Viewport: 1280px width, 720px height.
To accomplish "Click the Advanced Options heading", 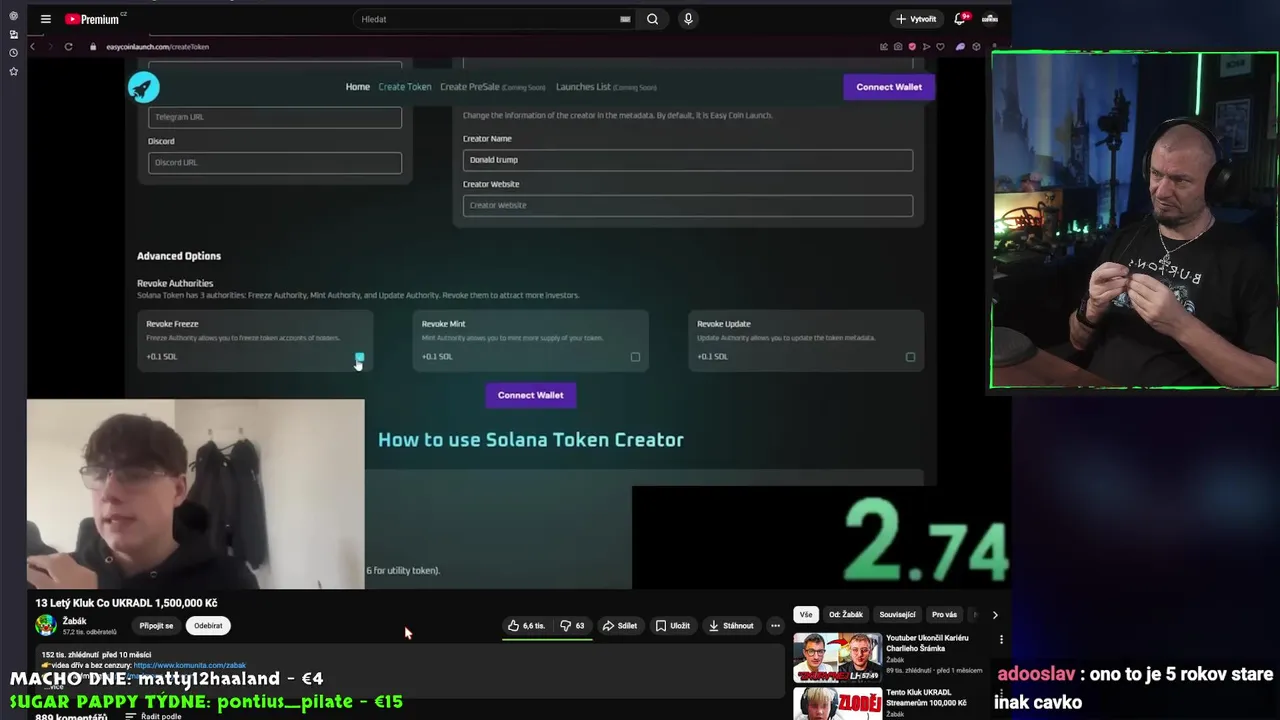I will (179, 256).
